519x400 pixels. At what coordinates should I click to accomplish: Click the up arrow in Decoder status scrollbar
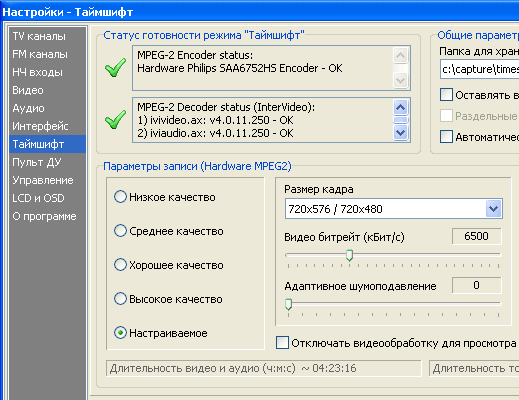400,107
